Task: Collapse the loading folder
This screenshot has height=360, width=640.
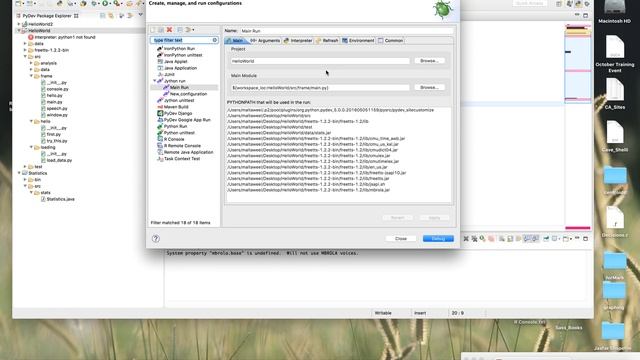Action: (x=31, y=147)
